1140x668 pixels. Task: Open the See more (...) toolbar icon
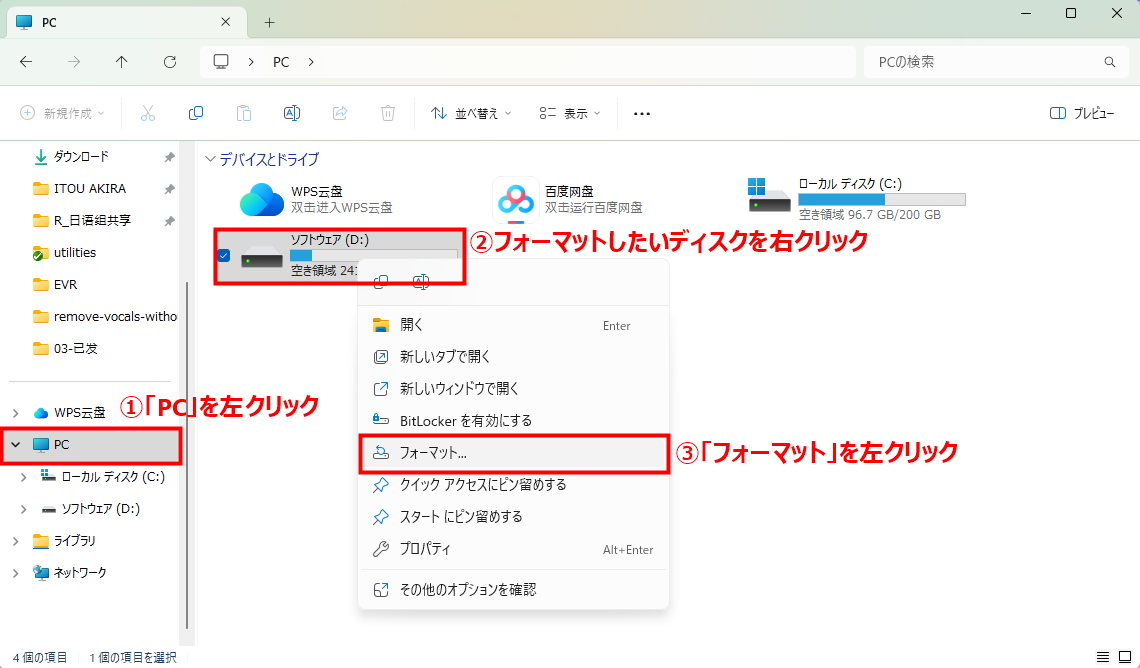point(641,113)
